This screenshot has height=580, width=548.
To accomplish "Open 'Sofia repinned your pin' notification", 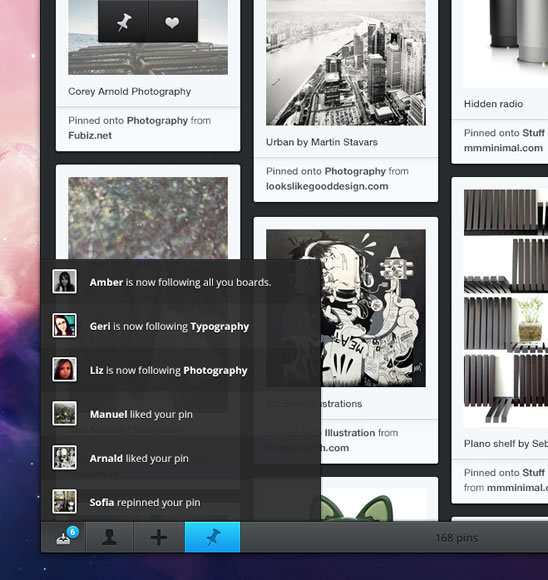I will click(145, 502).
